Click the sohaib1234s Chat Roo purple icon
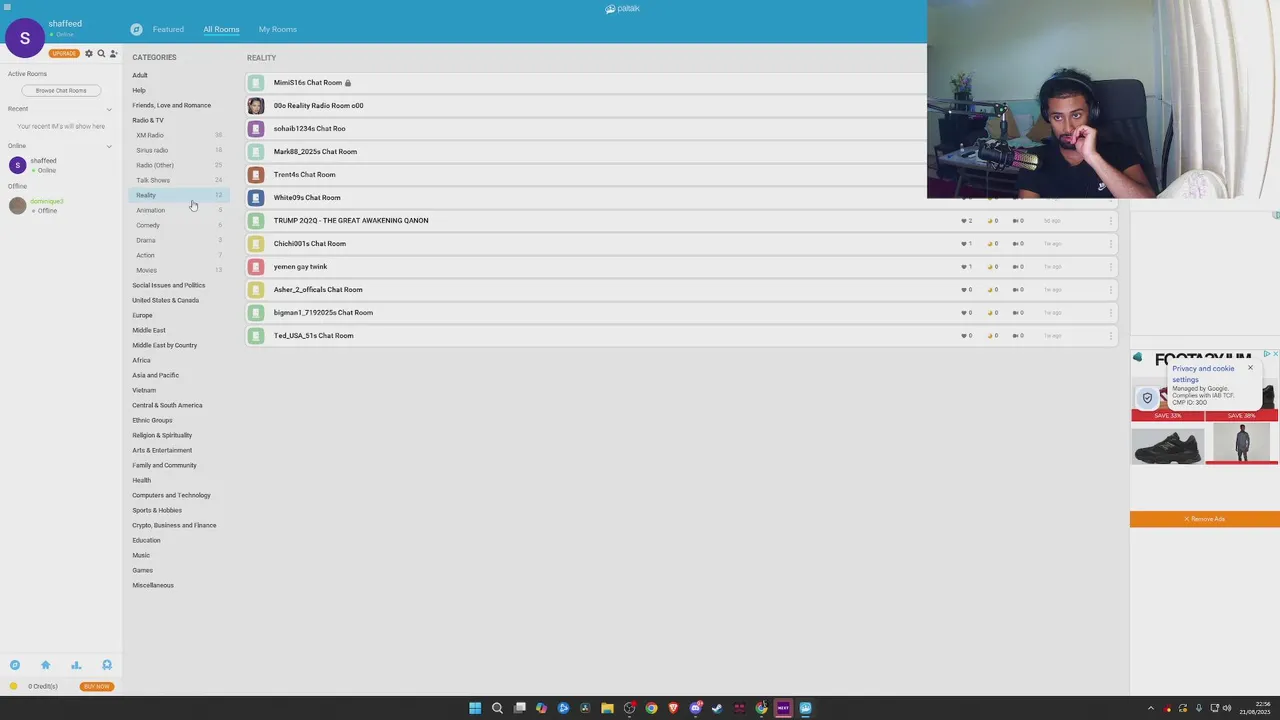Viewport: 1280px width, 720px height. click(256, 128)
